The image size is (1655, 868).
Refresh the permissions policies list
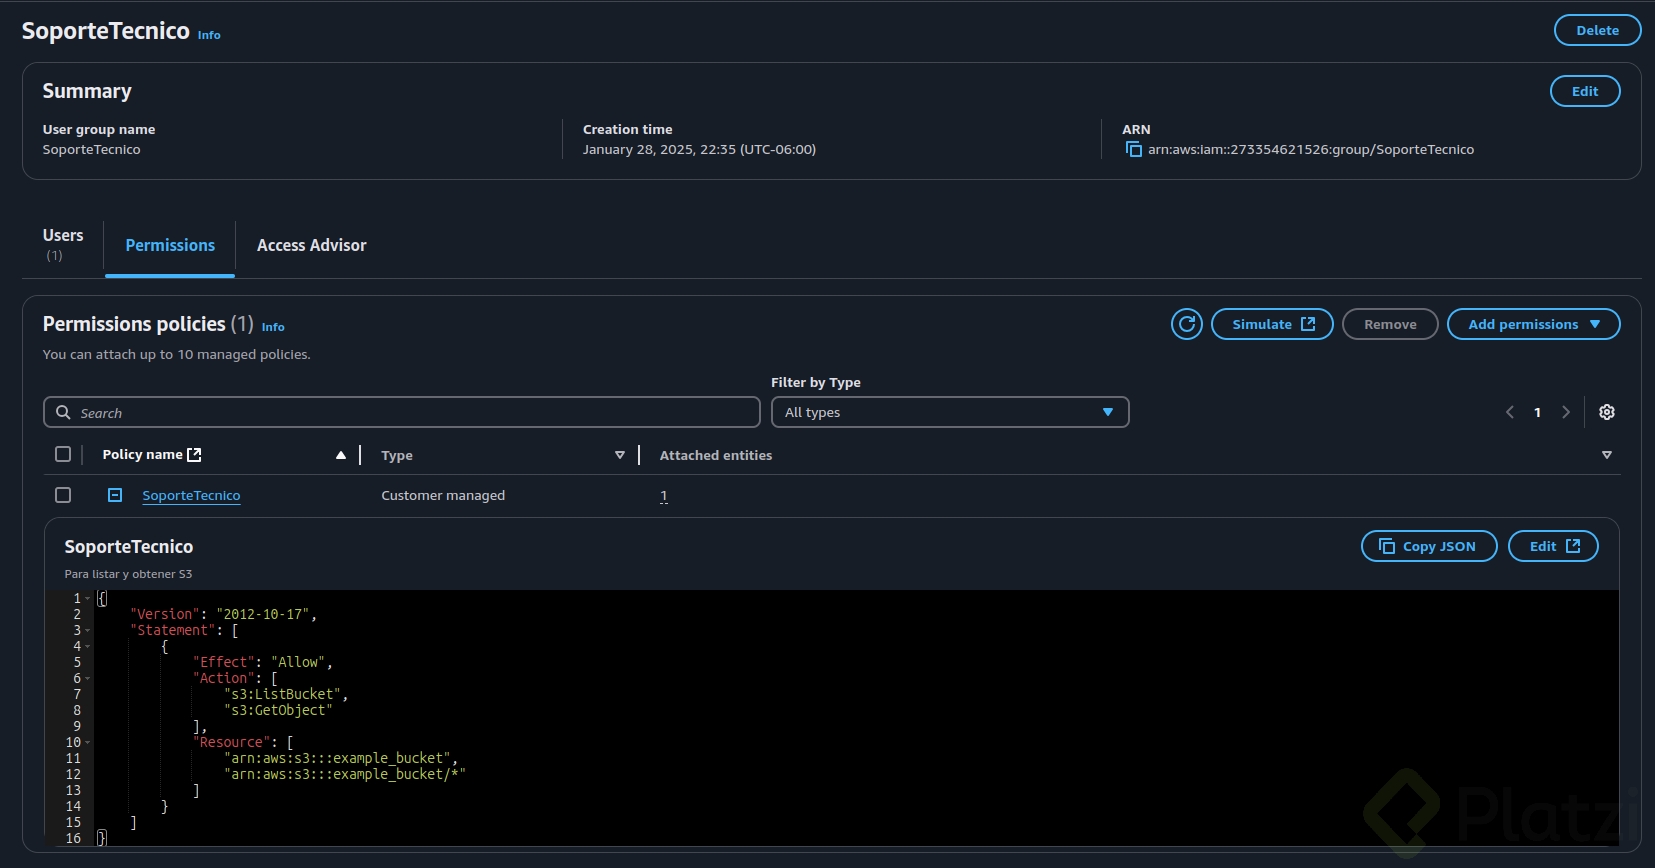[1187, 324]
